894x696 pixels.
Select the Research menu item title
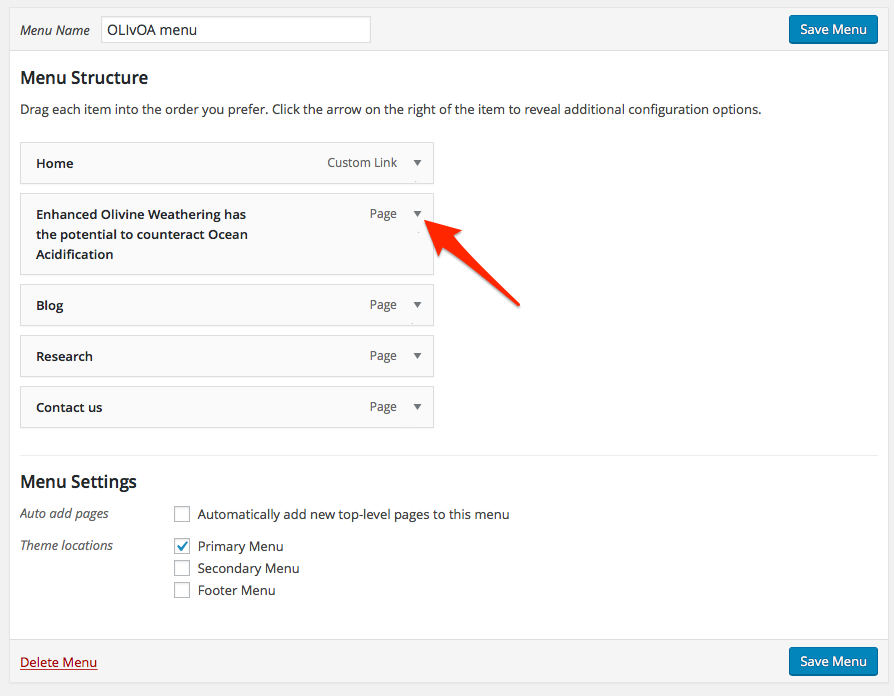click(x=64, y=357)
